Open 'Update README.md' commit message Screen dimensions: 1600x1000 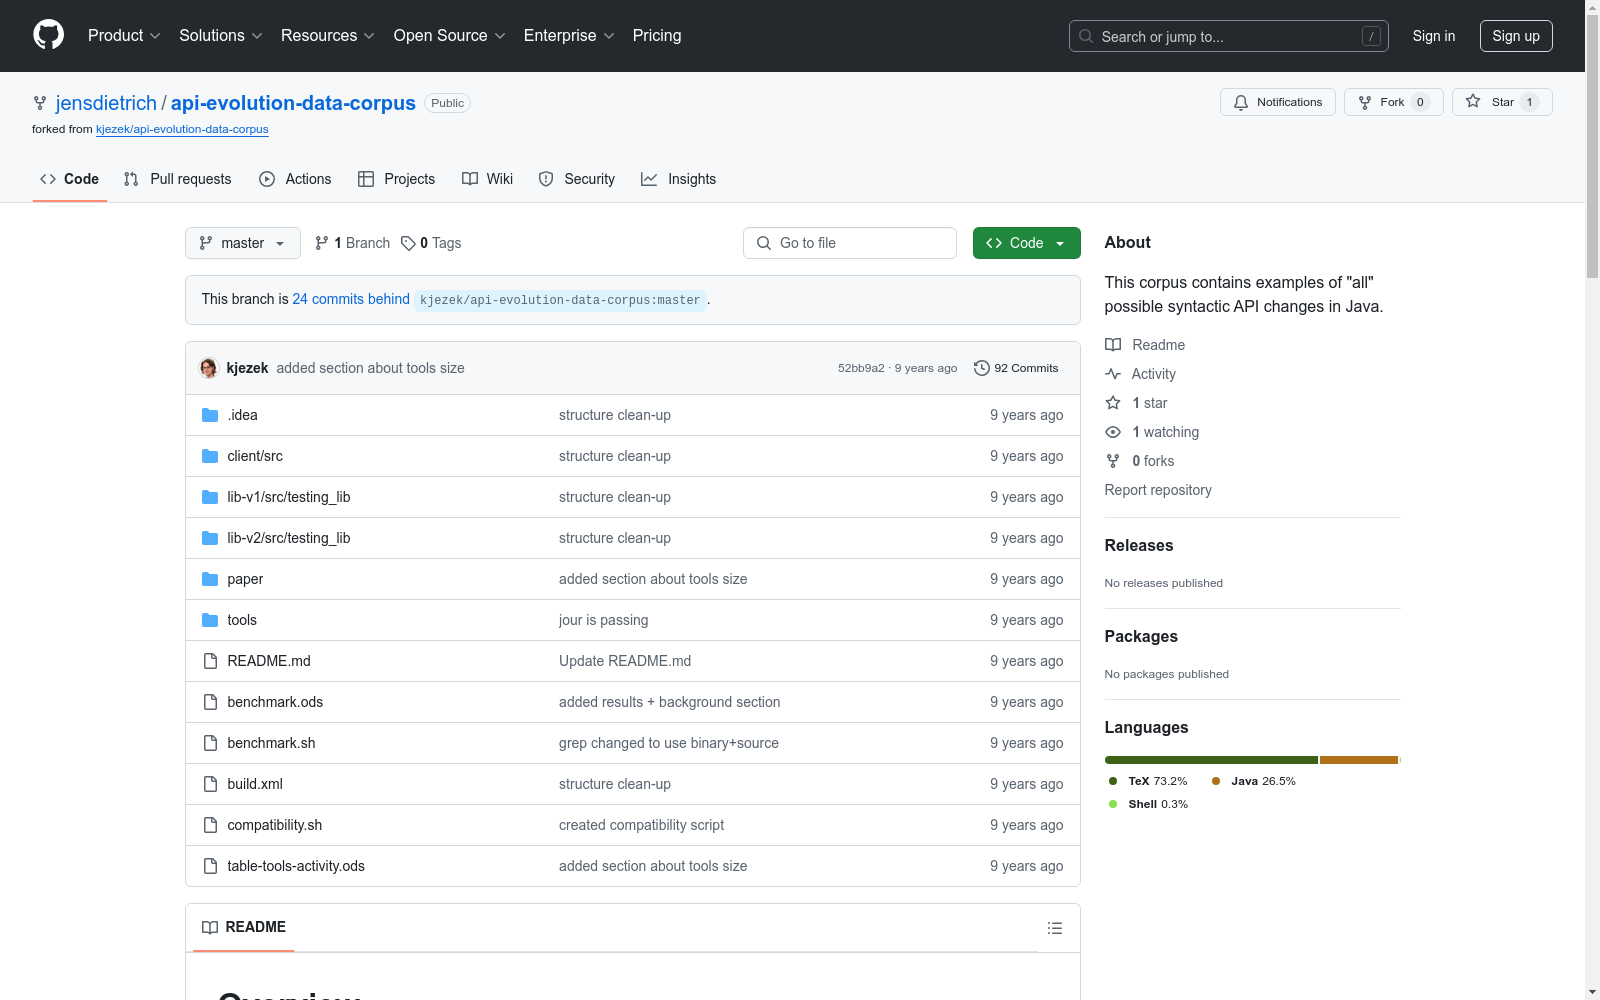point(625,661)
